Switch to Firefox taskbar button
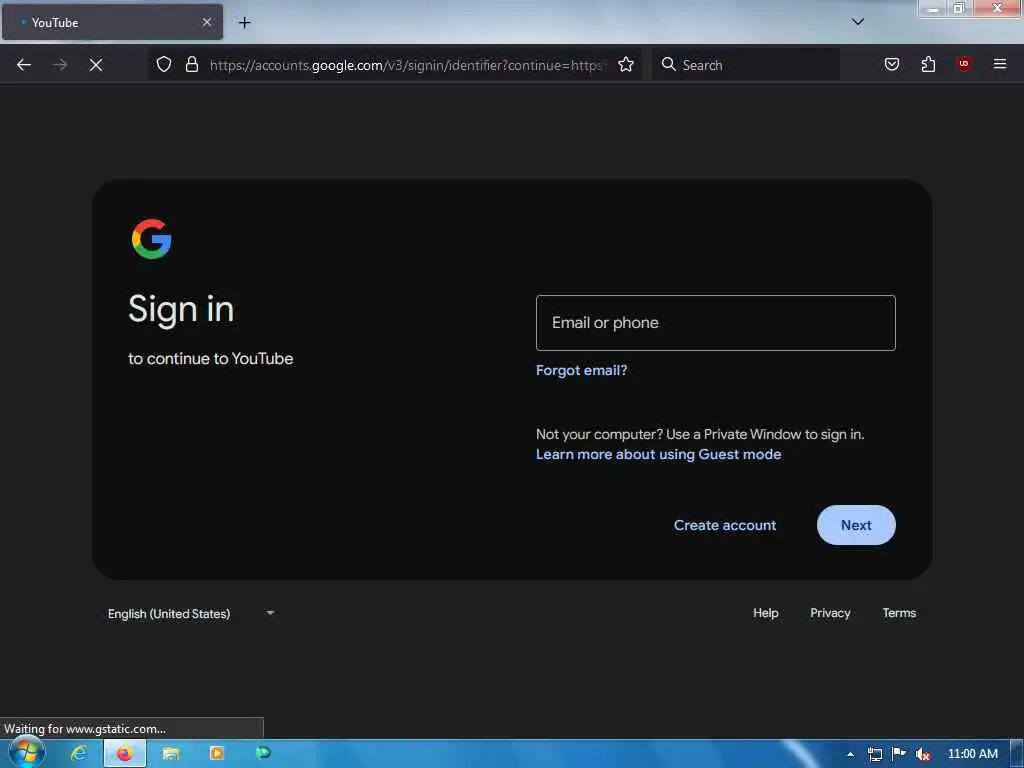The image size is (1024, 768). 125,753
